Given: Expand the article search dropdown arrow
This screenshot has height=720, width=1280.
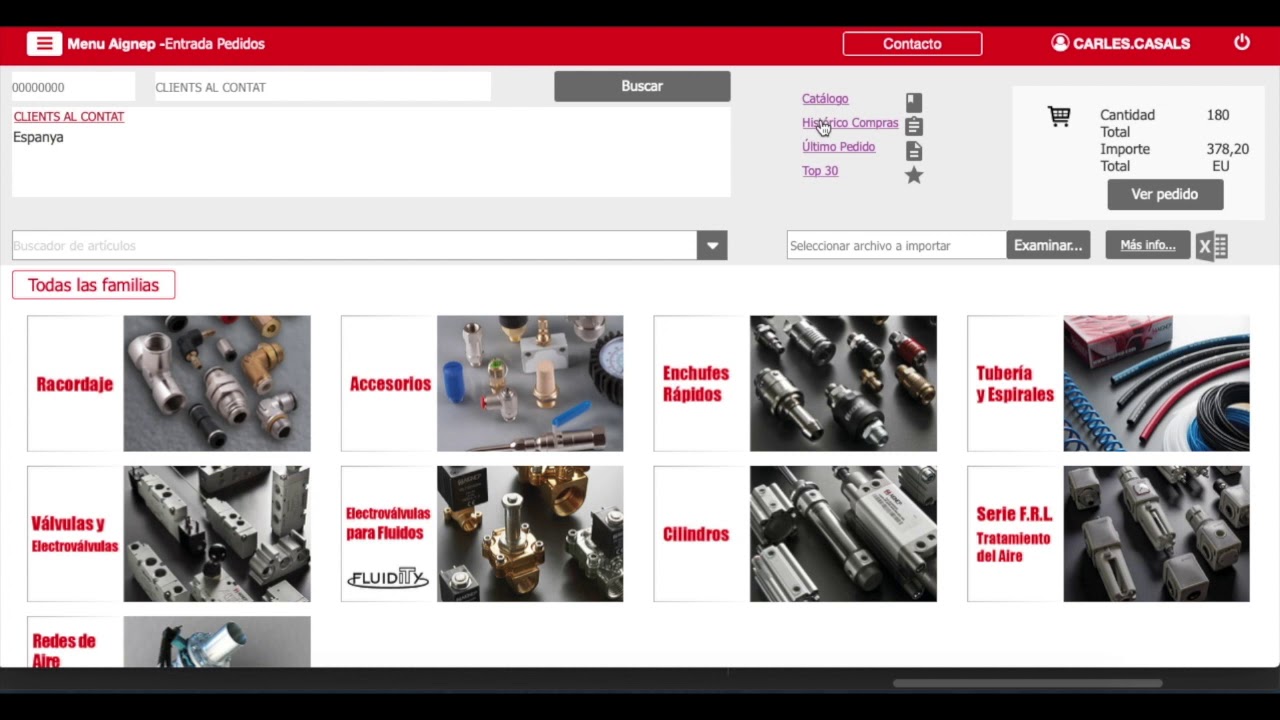Looking at the screenshot, I should tap(712, 245).
